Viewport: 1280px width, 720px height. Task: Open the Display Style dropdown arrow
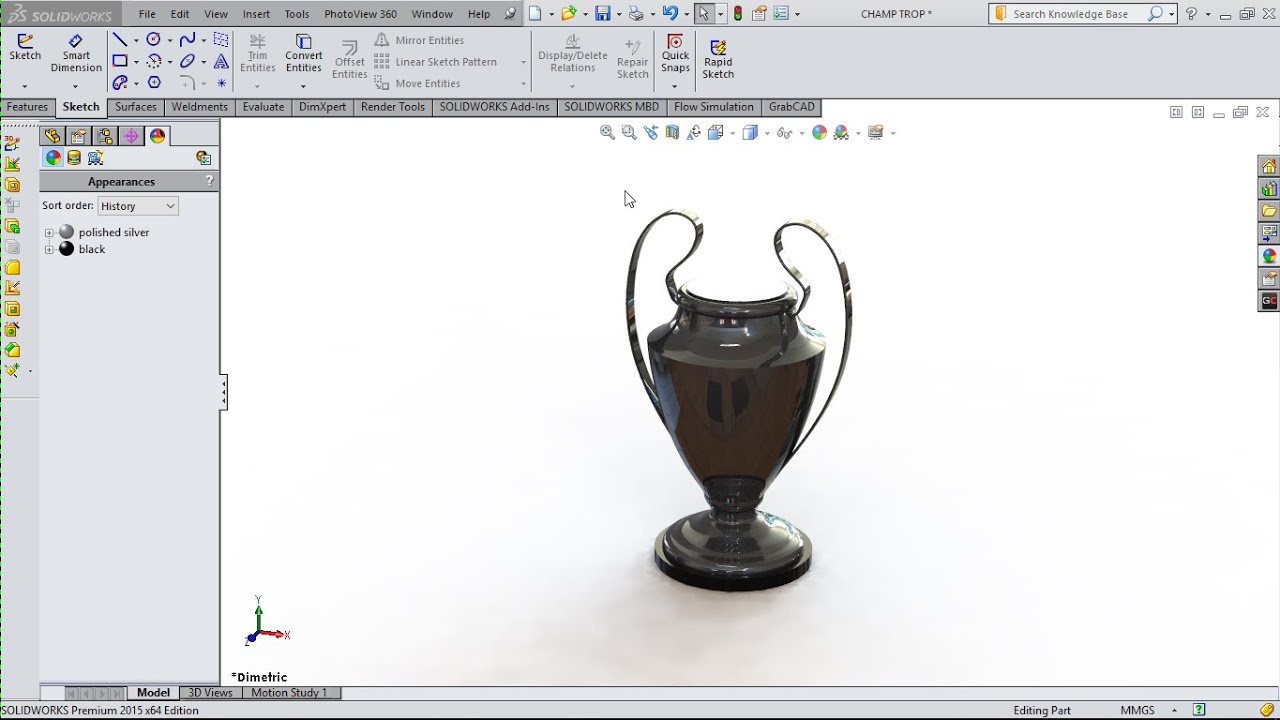[x=765, y=132]
